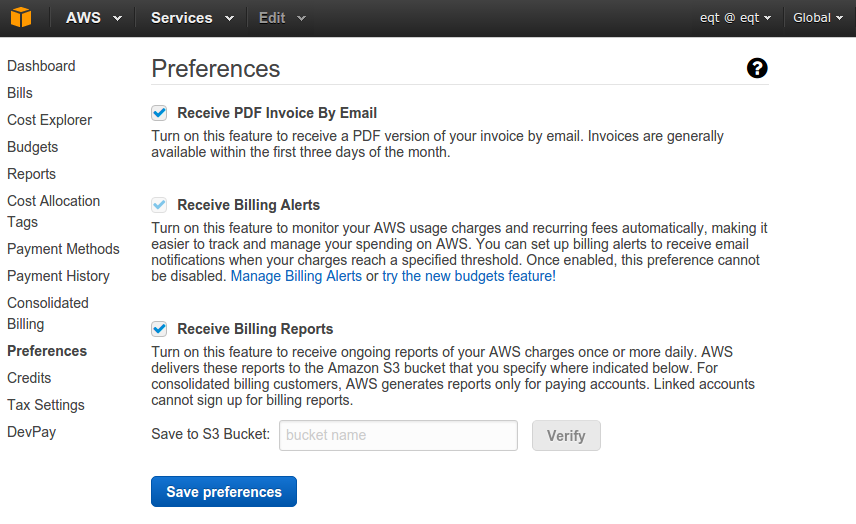Open try the new budgets feature link
The image size is (856, 524).
click(x=469, y=276)
